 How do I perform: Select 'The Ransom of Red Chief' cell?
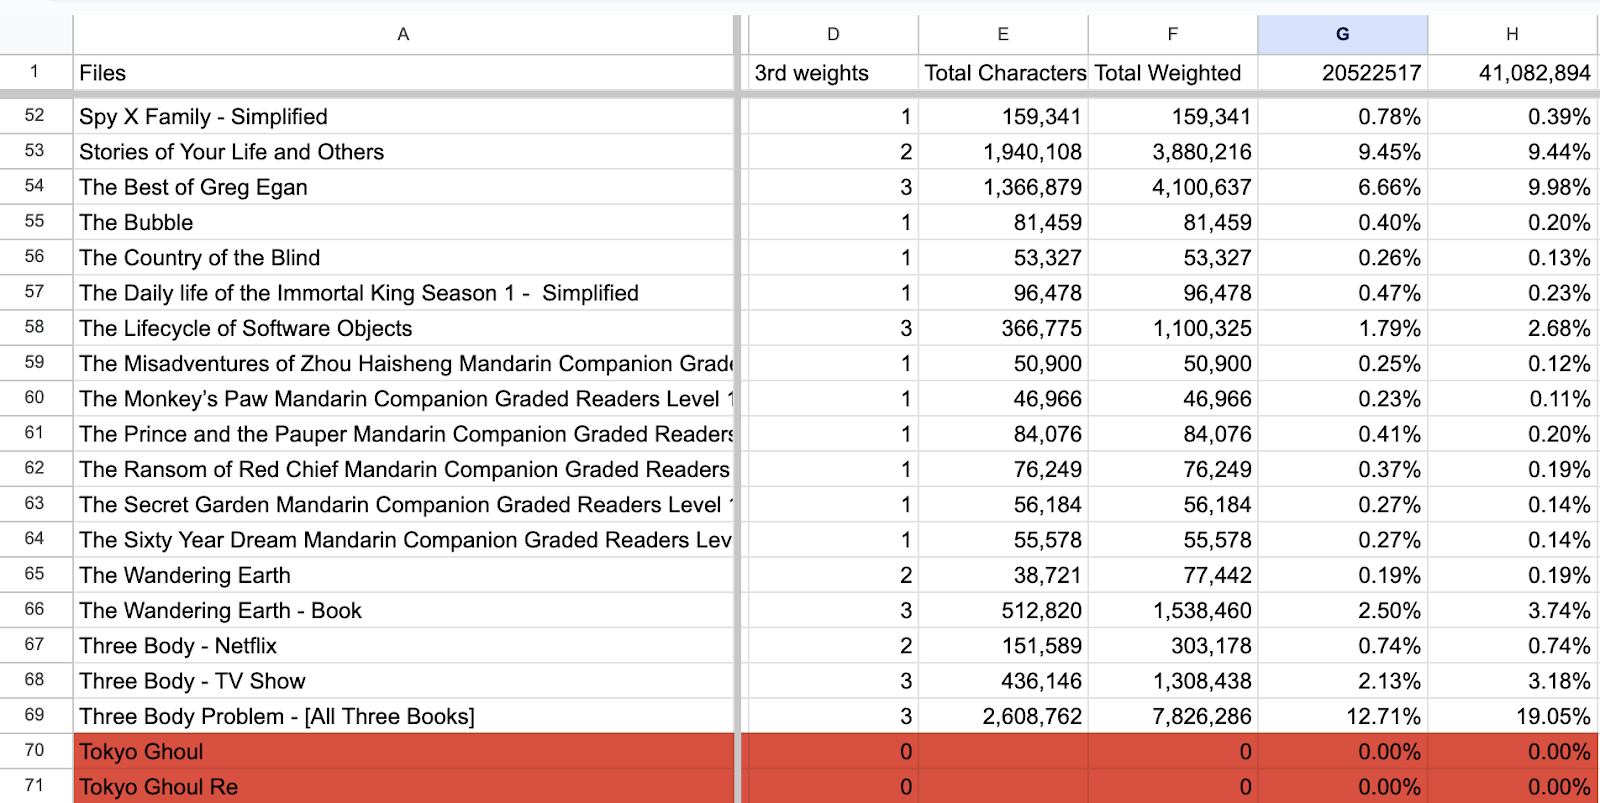pos(403,469)
